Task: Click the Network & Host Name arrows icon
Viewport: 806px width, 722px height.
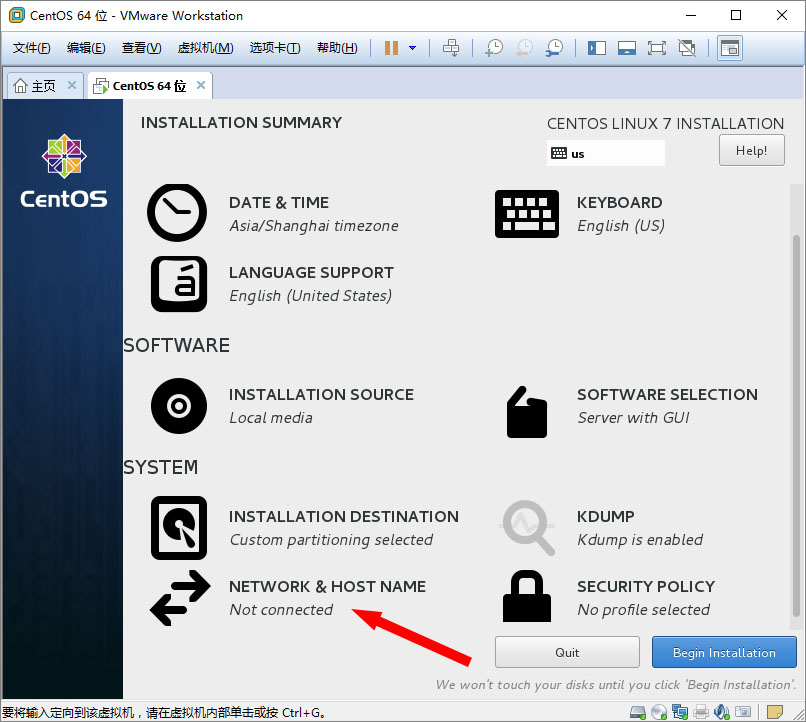Action: (x=179, y=598)
